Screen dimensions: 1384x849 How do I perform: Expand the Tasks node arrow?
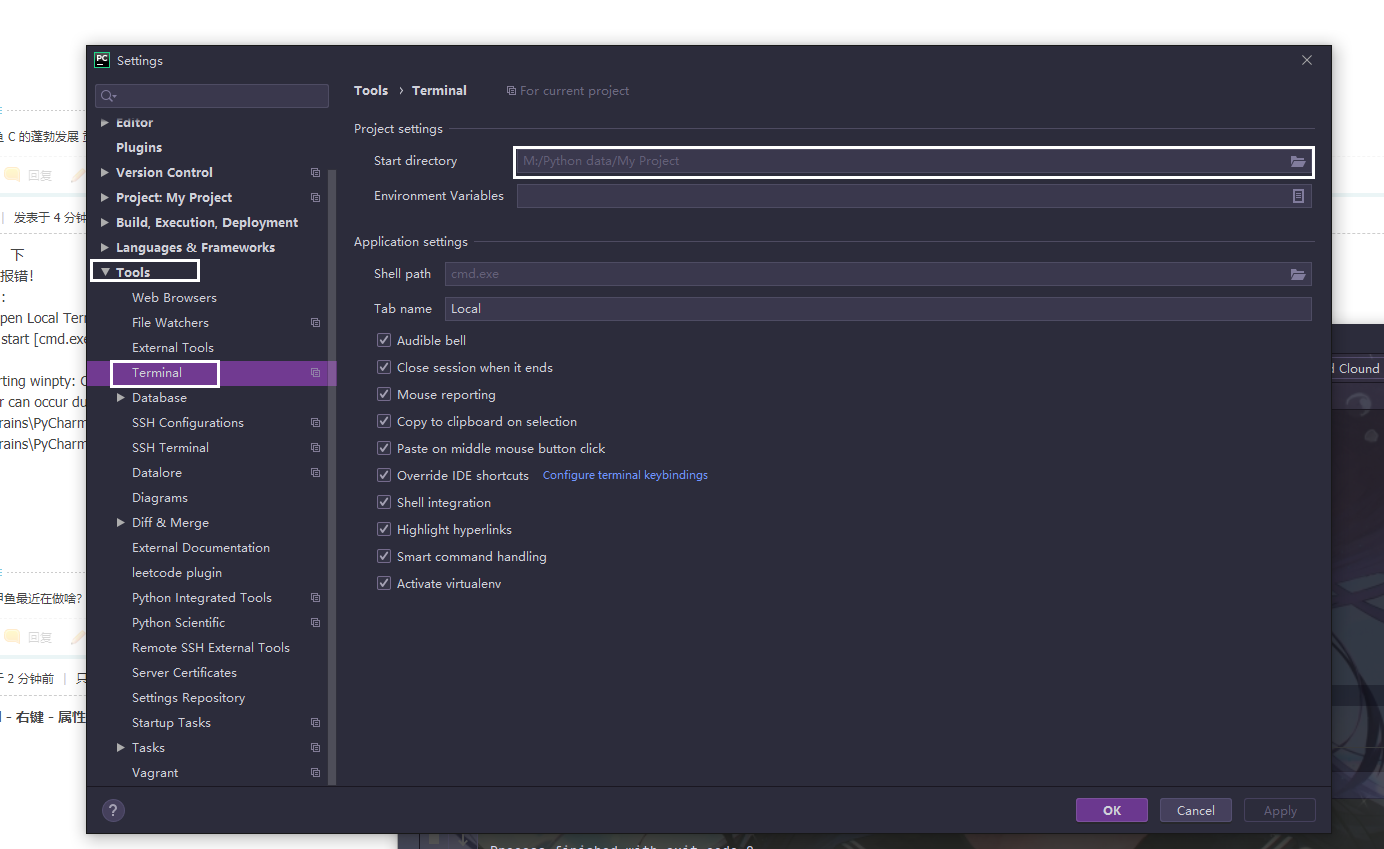click(121, 748)
